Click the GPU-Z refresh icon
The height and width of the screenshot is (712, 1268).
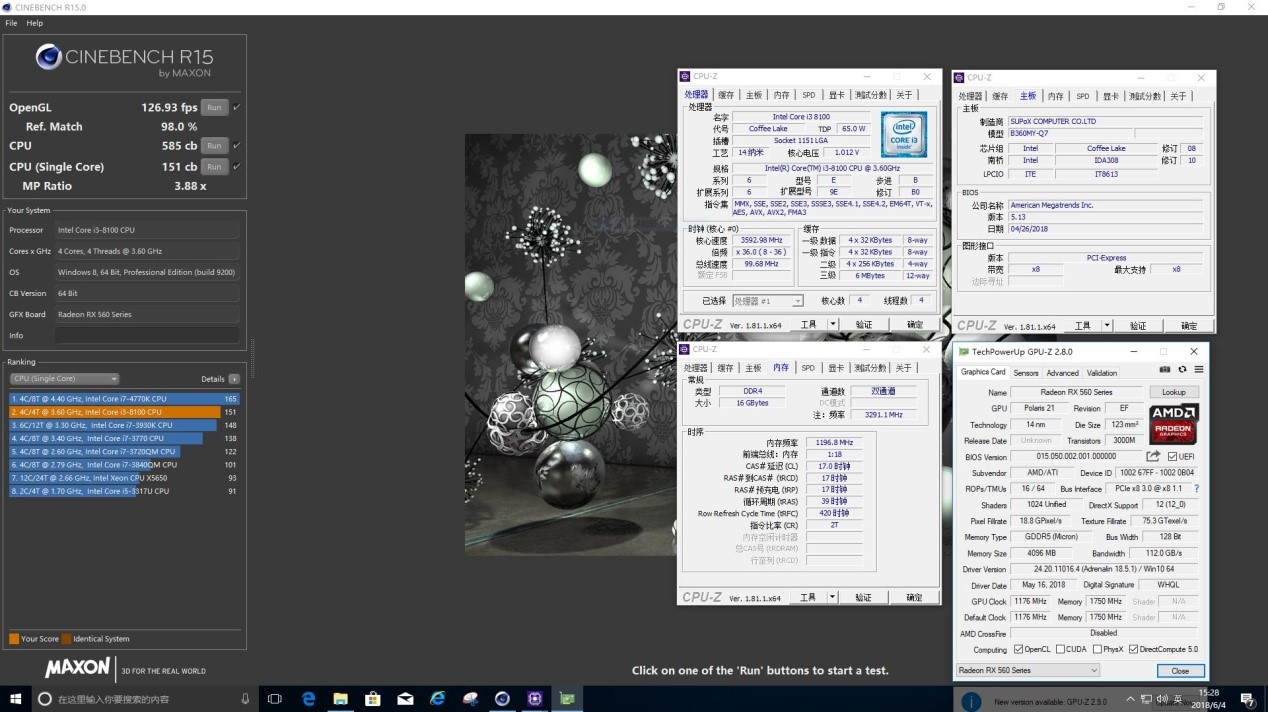point(1182,369)
